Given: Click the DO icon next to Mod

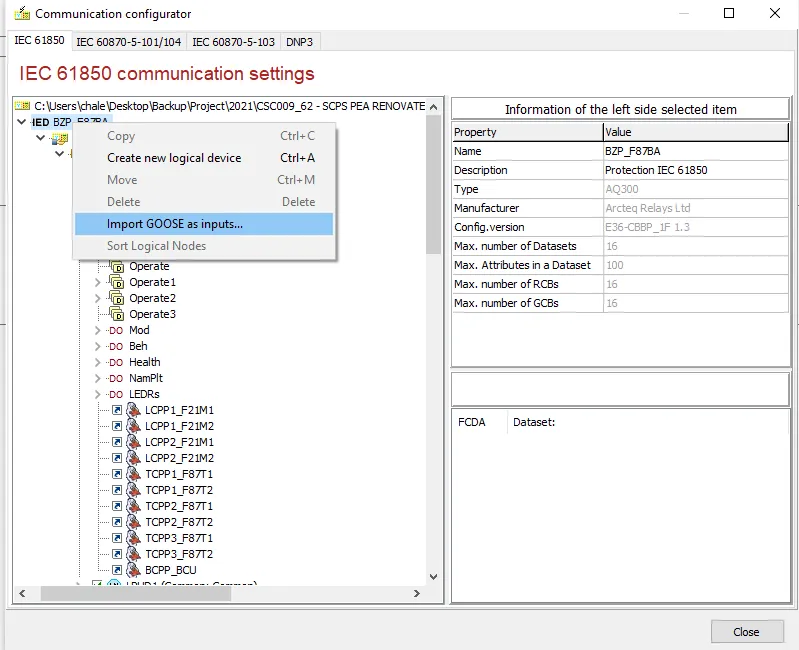Looking at the screenshot, I should point(116,331).
